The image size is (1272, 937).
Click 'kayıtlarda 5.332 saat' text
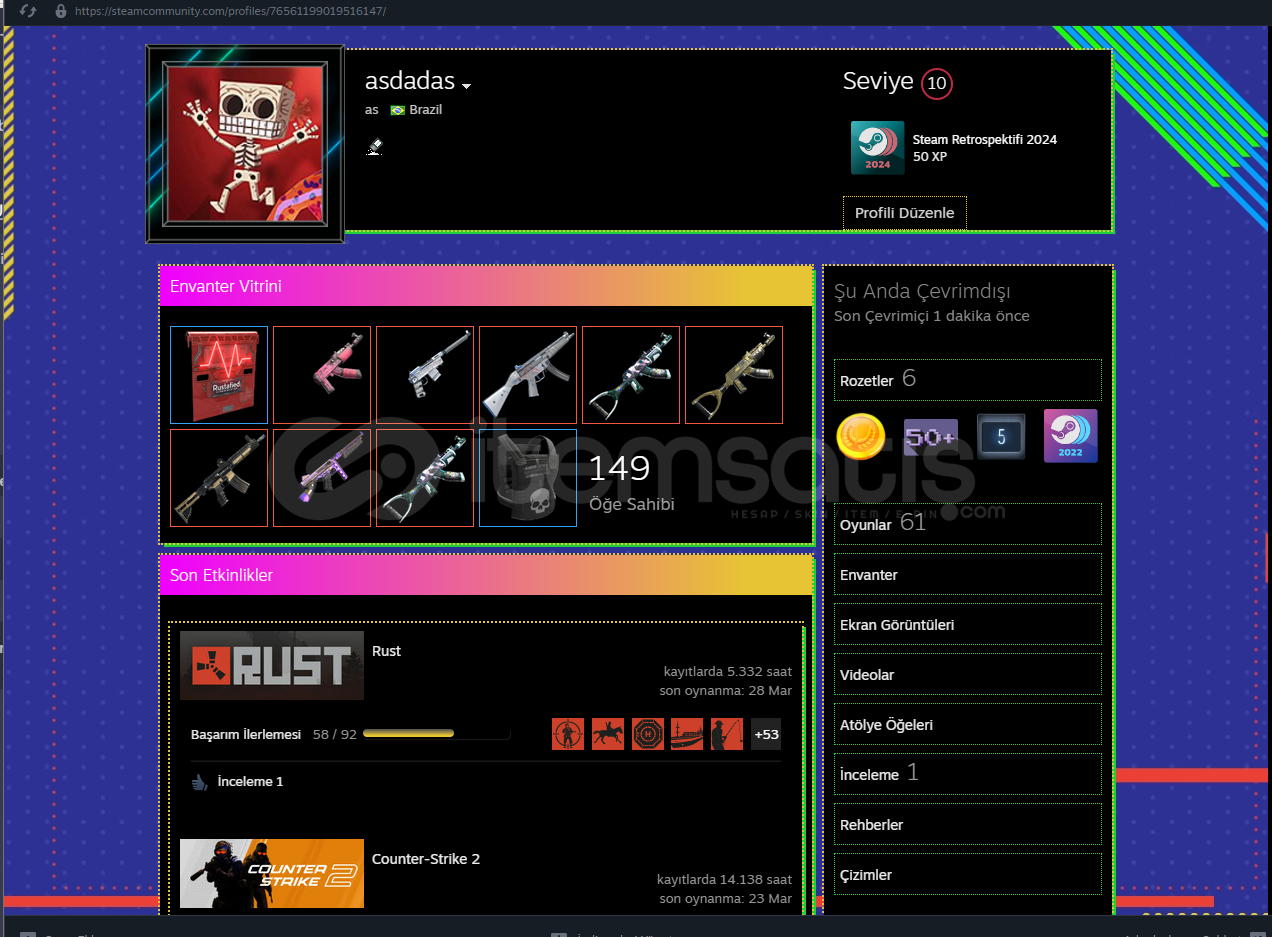tap(728, 672)
